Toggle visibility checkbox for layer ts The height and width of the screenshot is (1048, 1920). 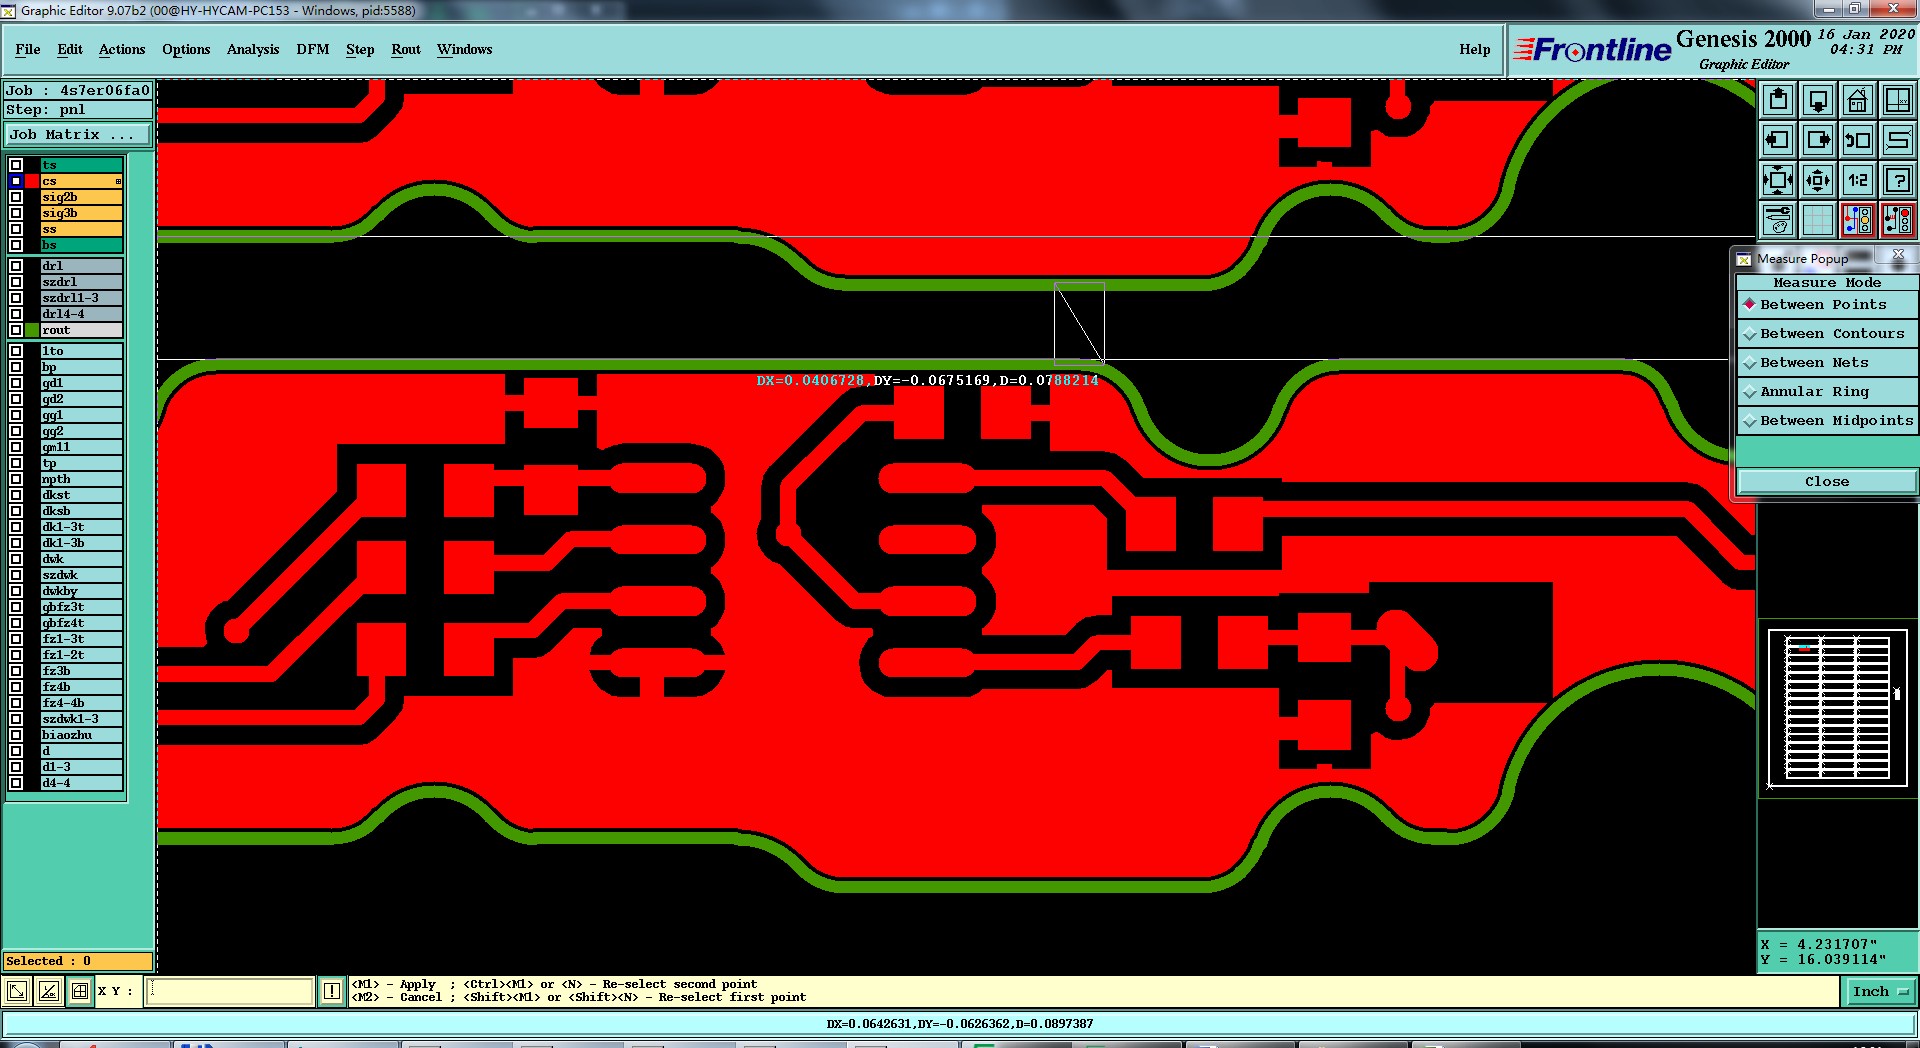[x=16, y=165]
